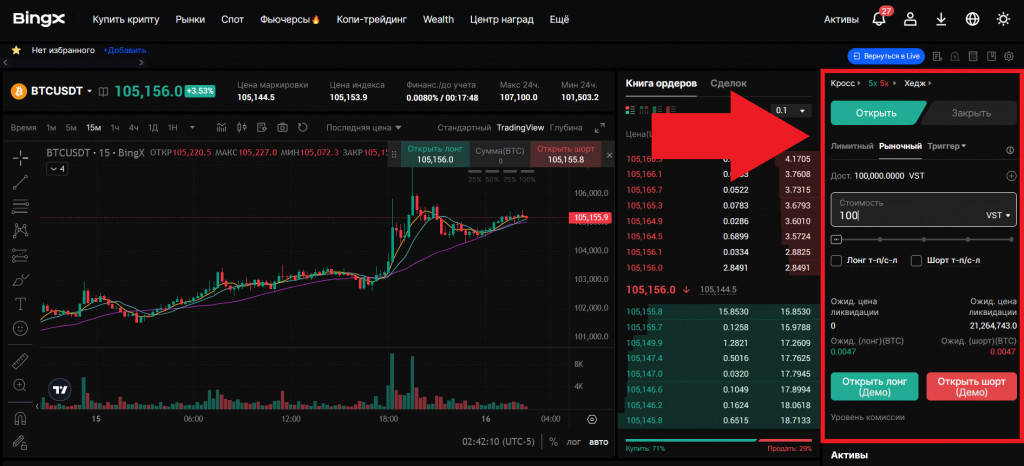Open the chart indicators icon
The width and height of the screenshot is (1024, 466).
[x=221, y=127]
